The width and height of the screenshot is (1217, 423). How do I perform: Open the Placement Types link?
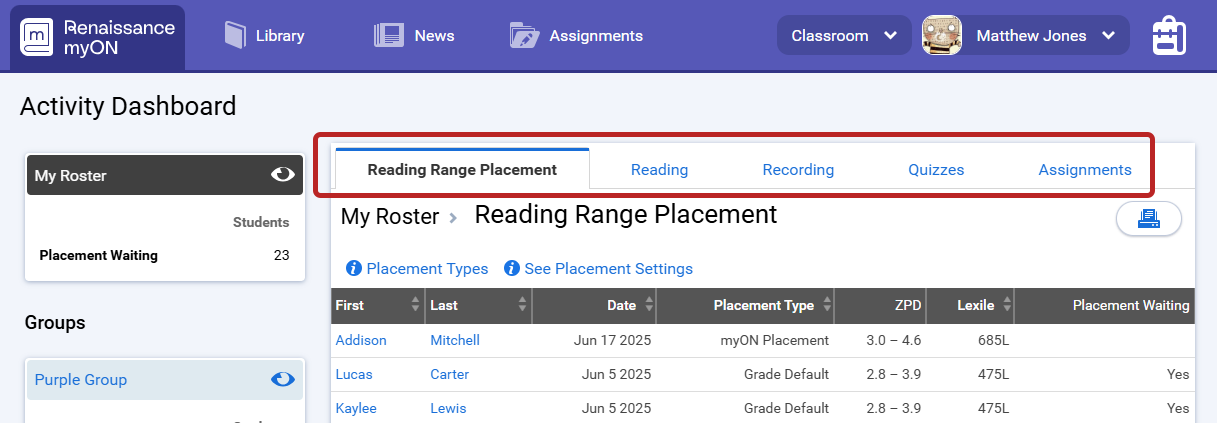(427, 268)
